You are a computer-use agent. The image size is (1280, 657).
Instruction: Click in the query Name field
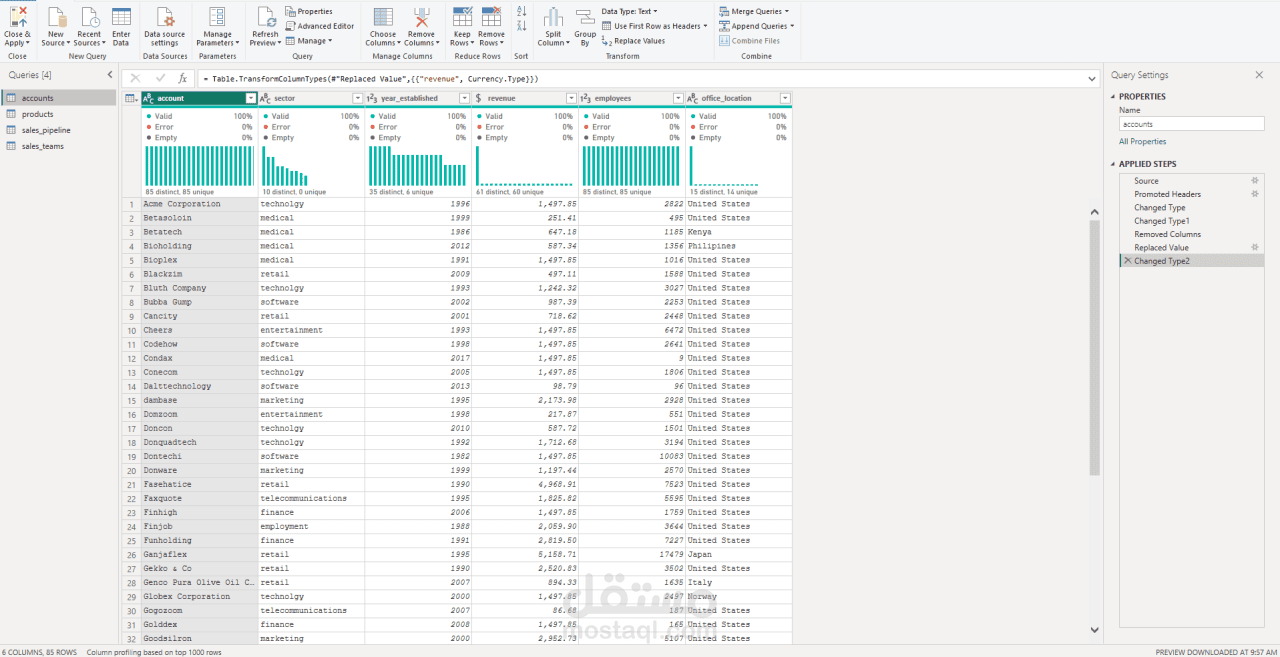1191,124
